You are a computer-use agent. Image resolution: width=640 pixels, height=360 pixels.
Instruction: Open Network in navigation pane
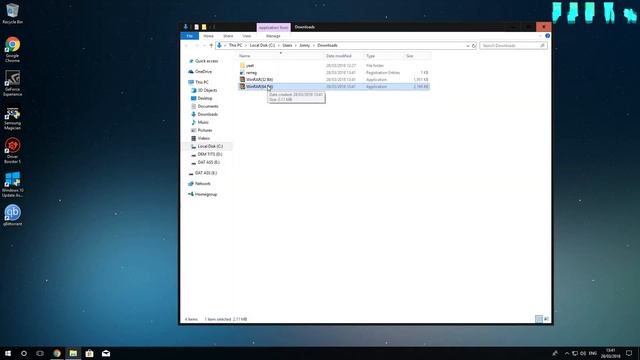(202, 184)
